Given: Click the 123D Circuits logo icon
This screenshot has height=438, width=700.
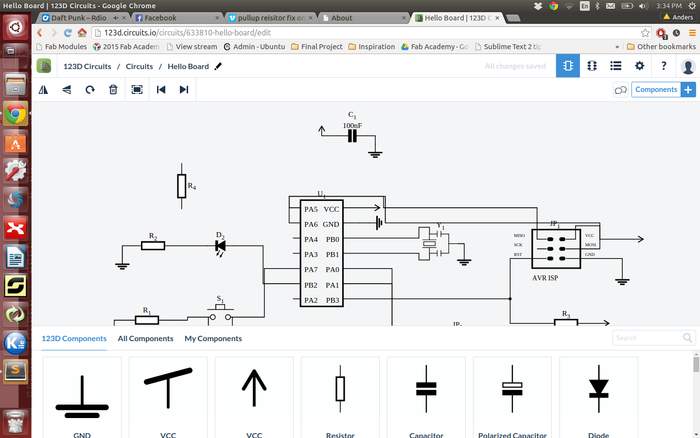Looking at the screenshot, I should (44, 66).
